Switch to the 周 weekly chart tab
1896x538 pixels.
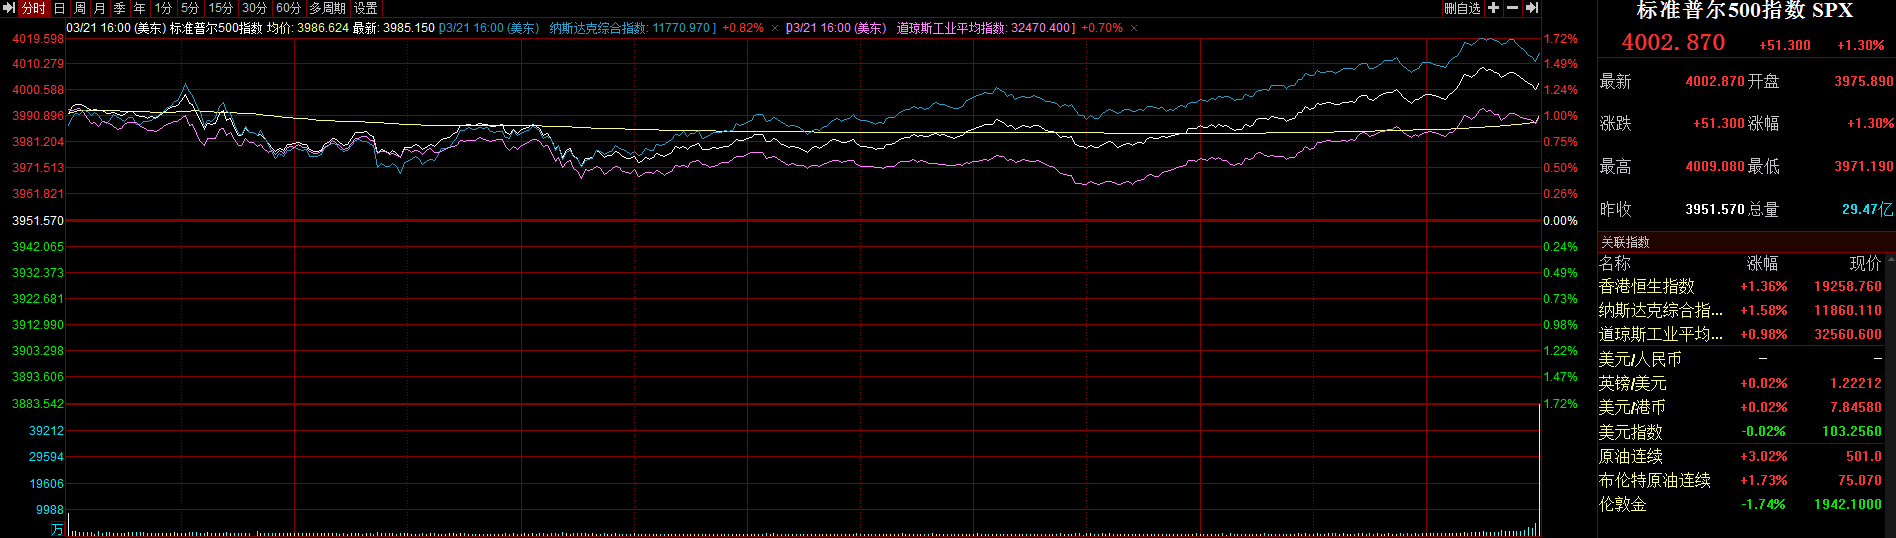click(x=80, y=8)
